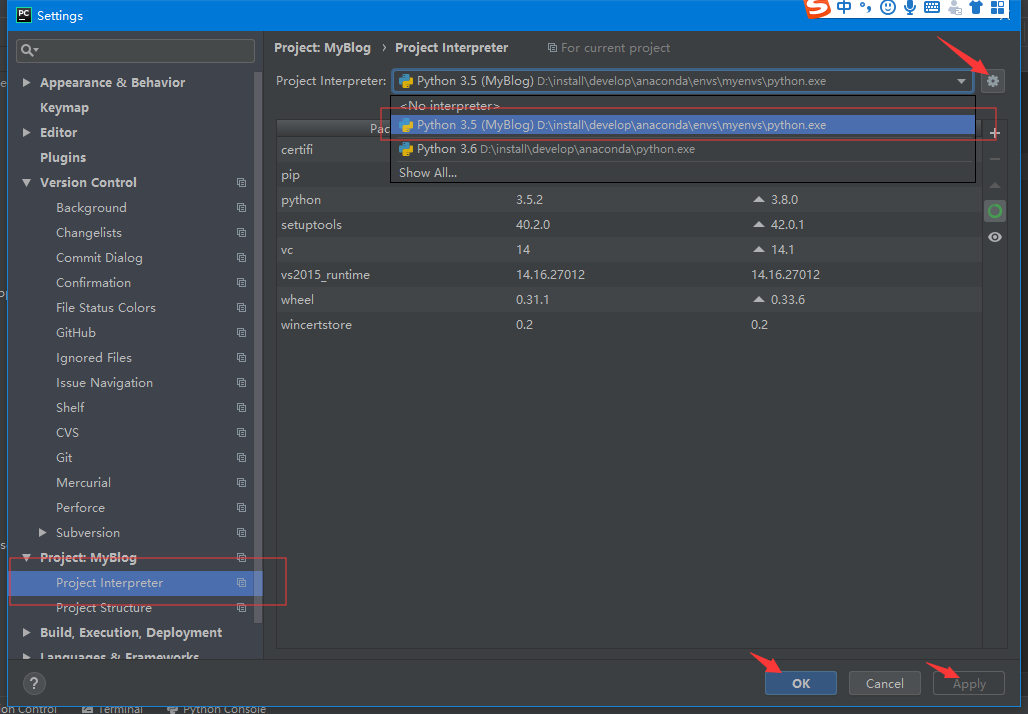This screenshot has width=1028, height=714.
Task: Click the Sogou input method S logo
Action: pyautogui.click(x=818, y=8)
